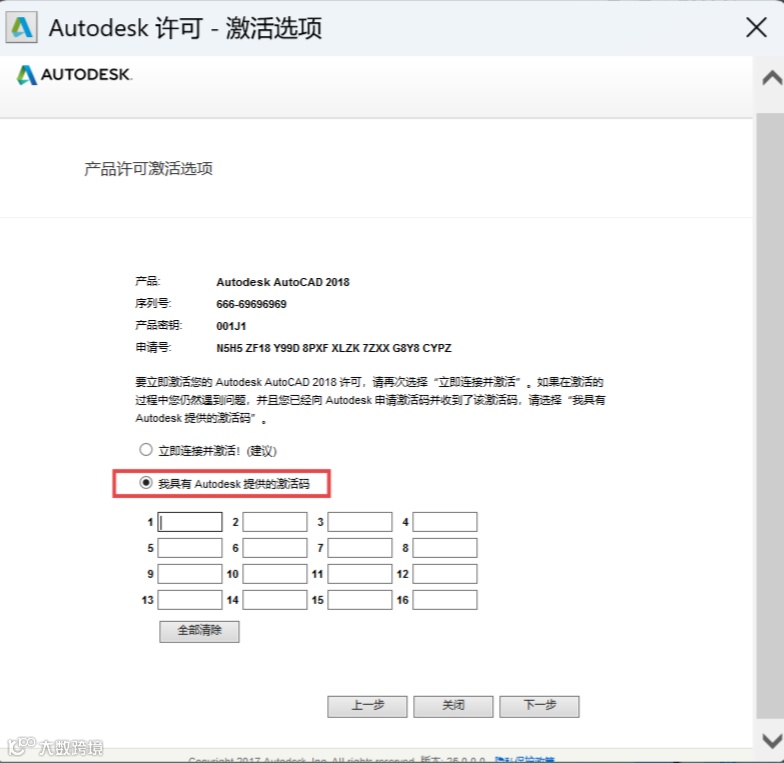Image resolution: width=784 pixels, height=763 pixels.
Task: Click product name Autodesk AutoCAD 2018
Action: (283, 282)
